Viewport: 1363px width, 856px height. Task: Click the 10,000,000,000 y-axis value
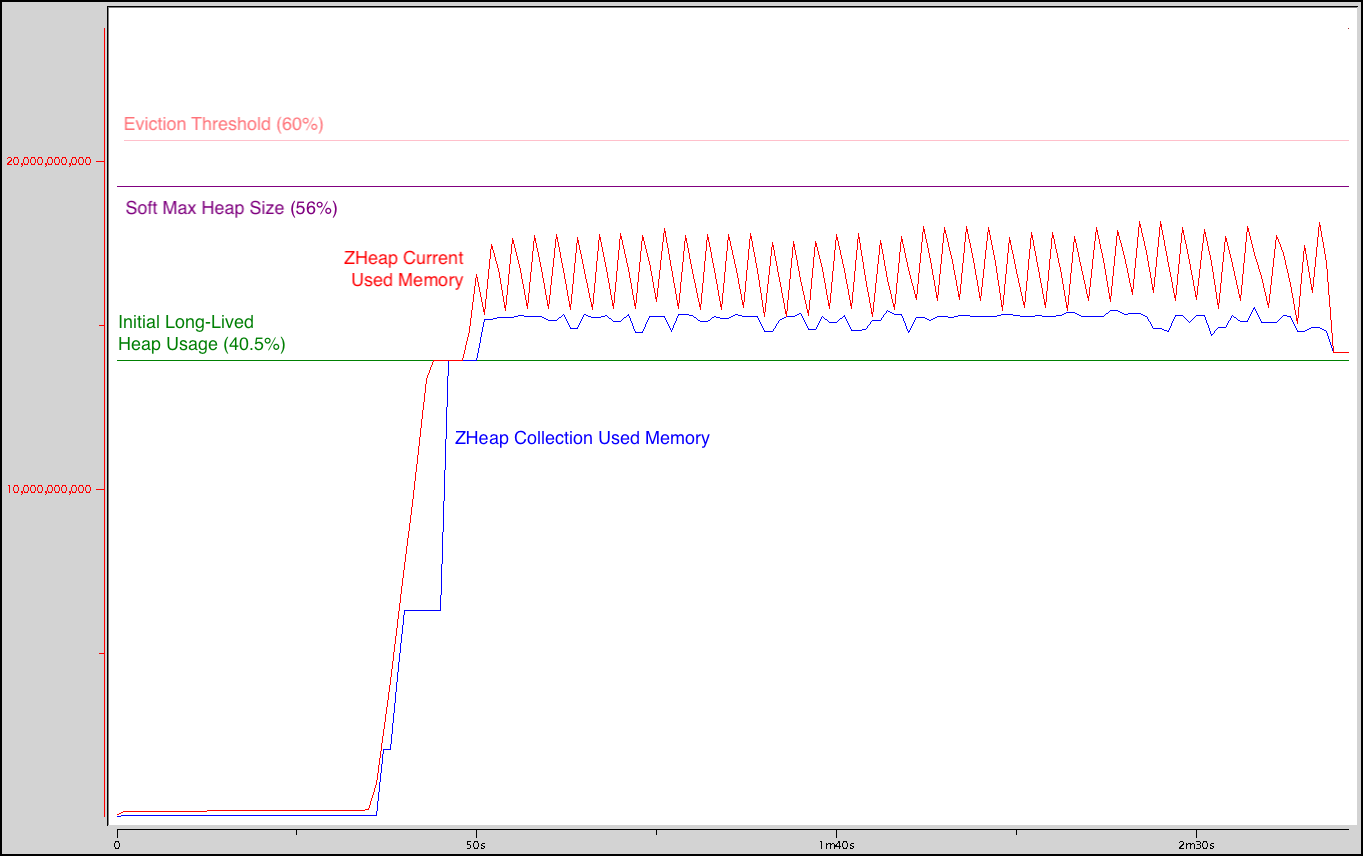coord(49,489)
